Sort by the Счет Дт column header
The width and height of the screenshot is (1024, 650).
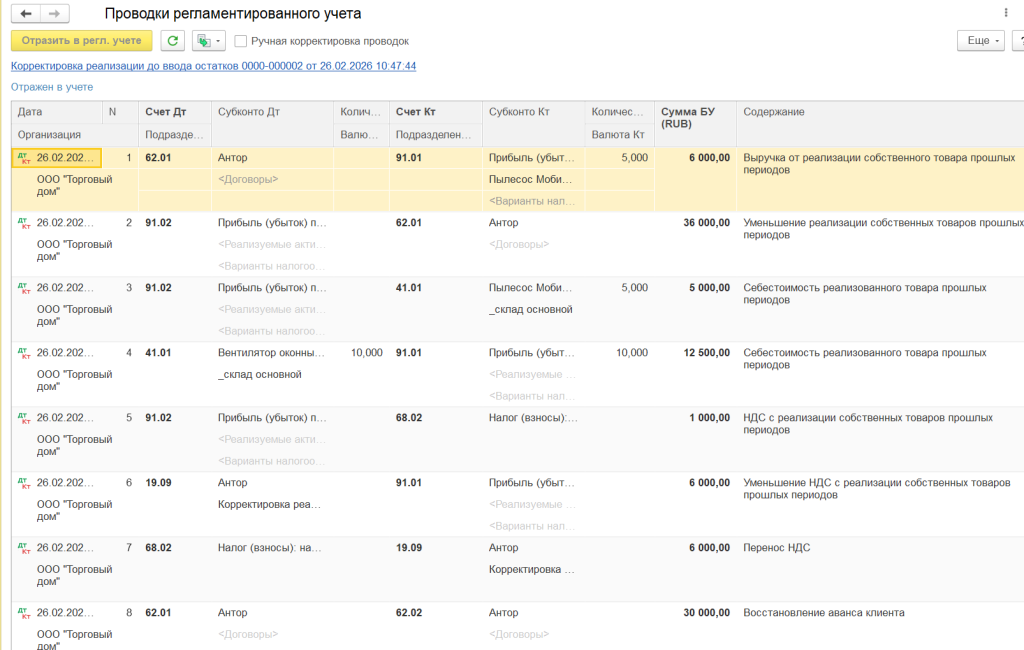tap(165, 112)
